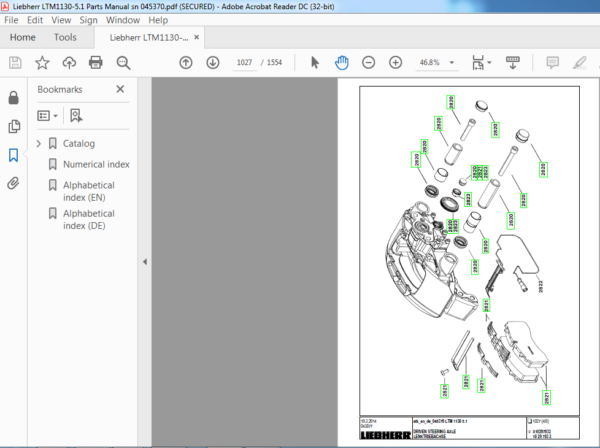
Task: Print the document
Action: (96, 62)
